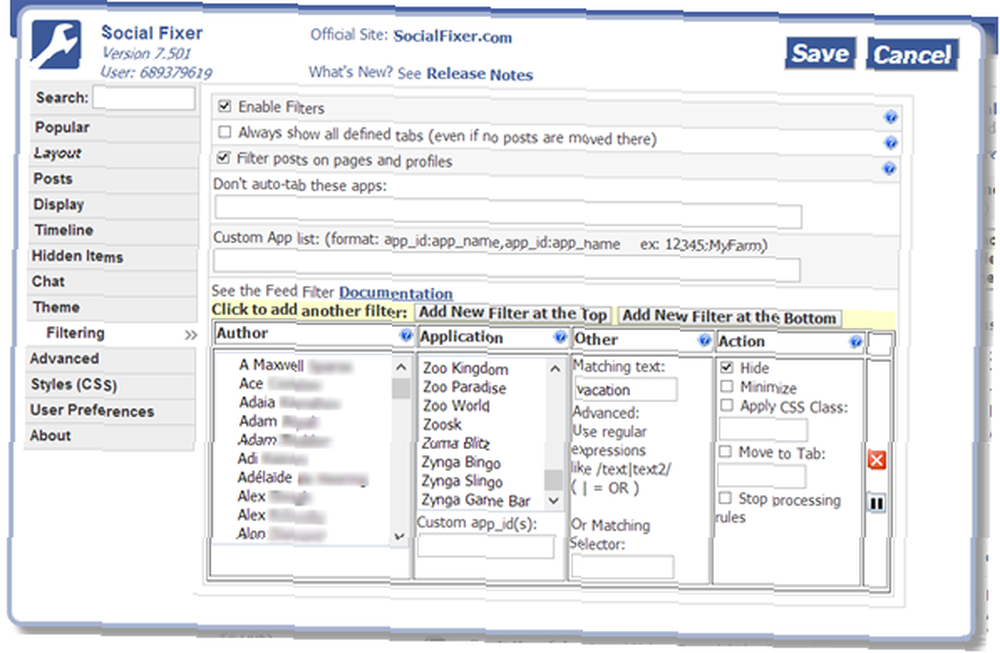Viewport: 1000px width, 653px height.
Task: Select Zoo Kingdom in Application list
Action: click(466, 369)
